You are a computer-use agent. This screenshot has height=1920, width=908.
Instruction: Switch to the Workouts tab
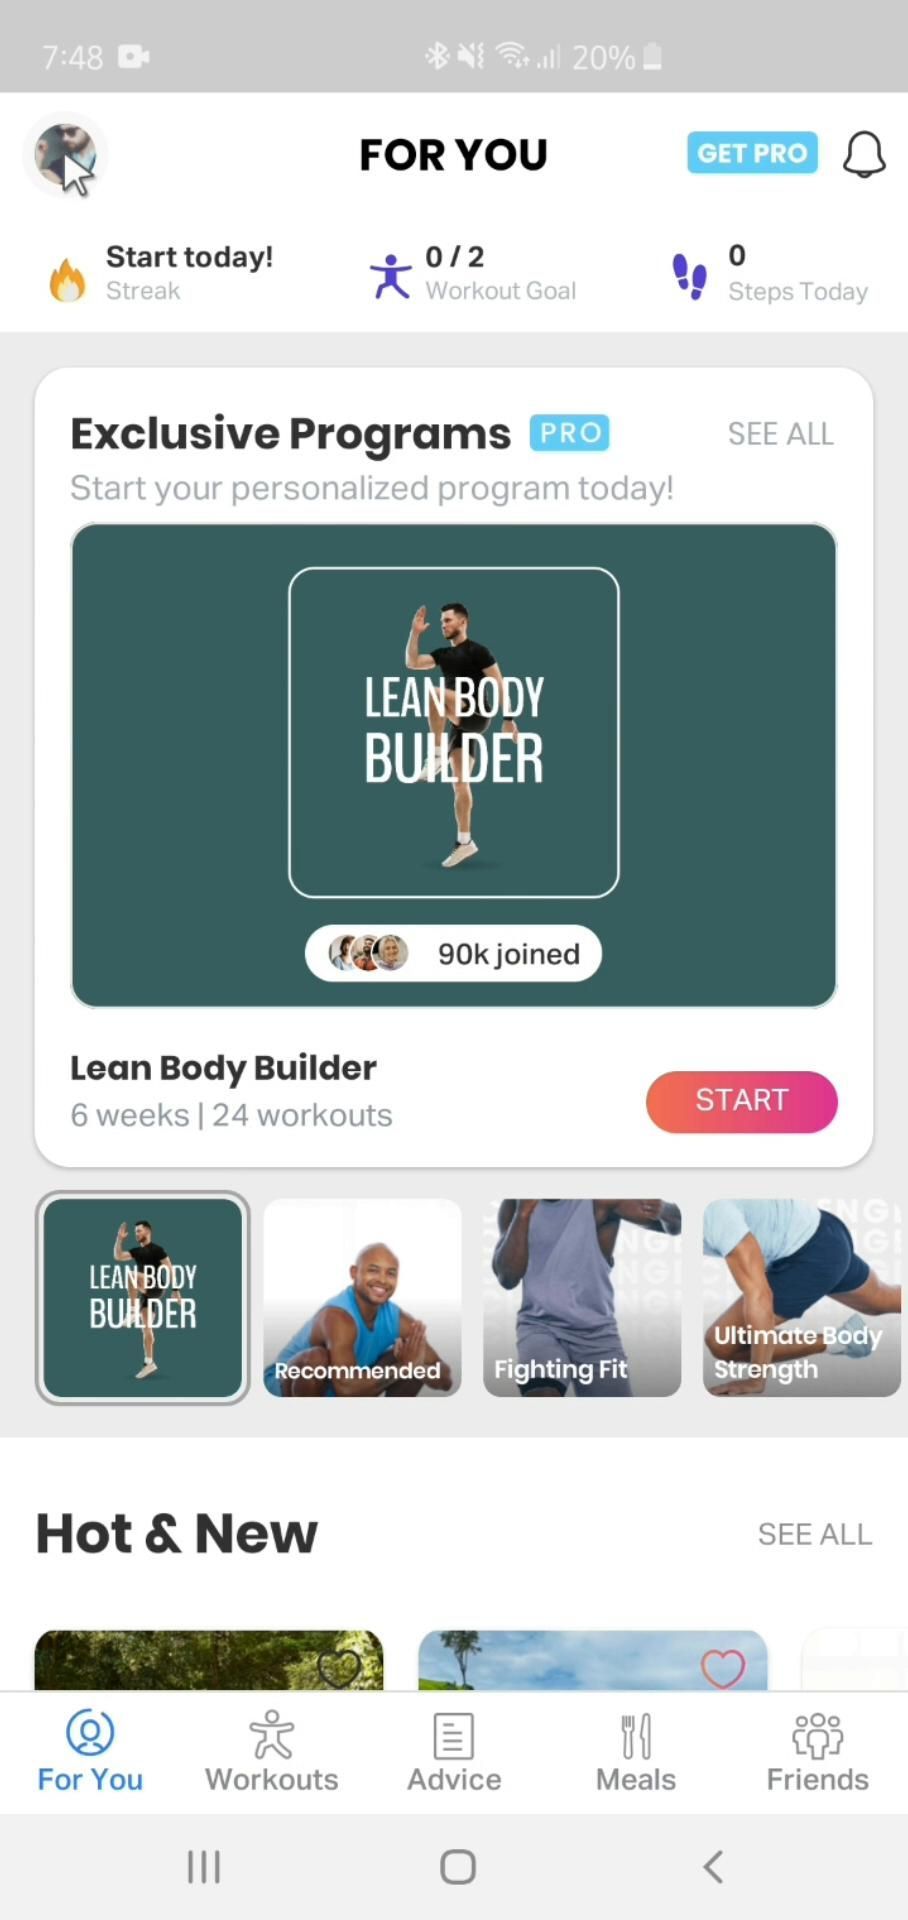coord(272,1752)
